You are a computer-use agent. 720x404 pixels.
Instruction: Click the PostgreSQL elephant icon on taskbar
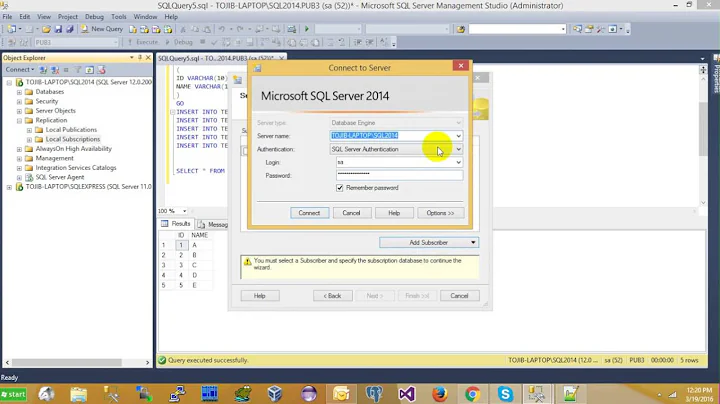click(374, 394)
